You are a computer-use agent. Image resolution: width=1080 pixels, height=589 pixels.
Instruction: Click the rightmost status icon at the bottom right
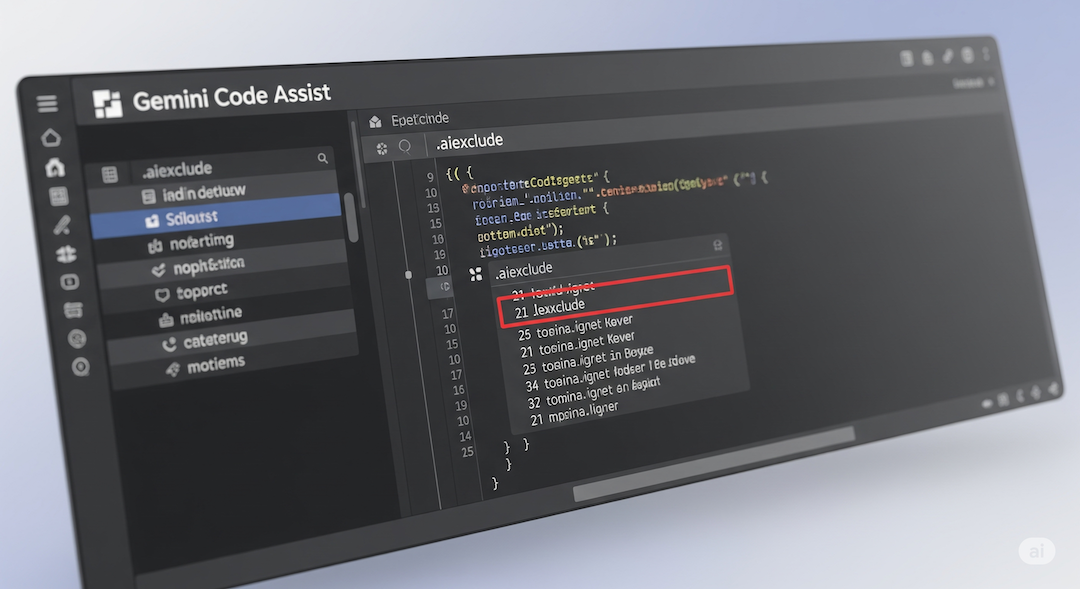click(x=1054, y=389)
